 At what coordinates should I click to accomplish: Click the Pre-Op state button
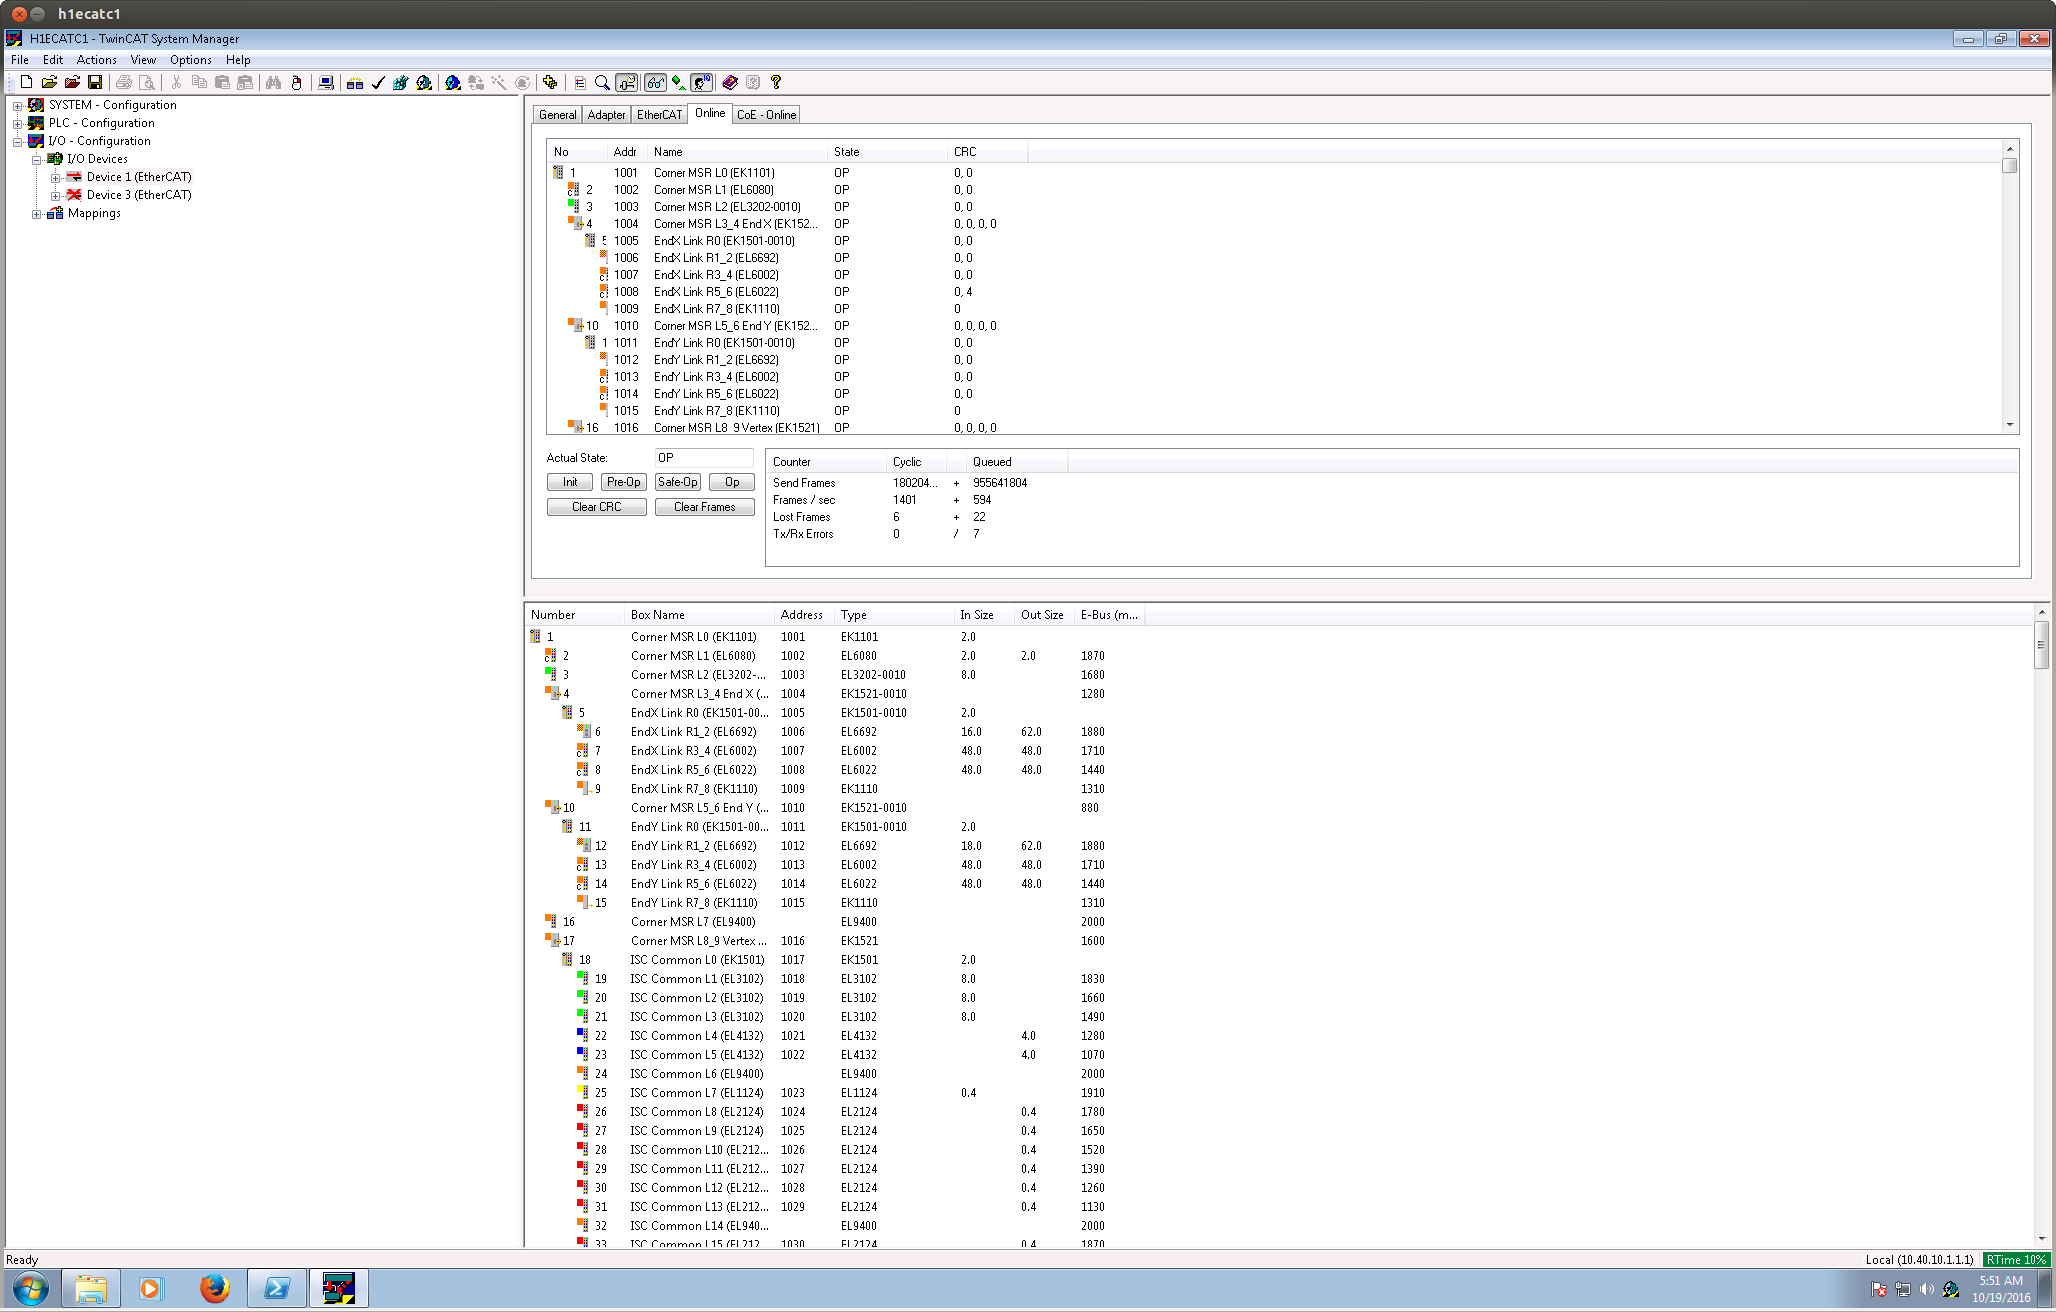point(623,482)
